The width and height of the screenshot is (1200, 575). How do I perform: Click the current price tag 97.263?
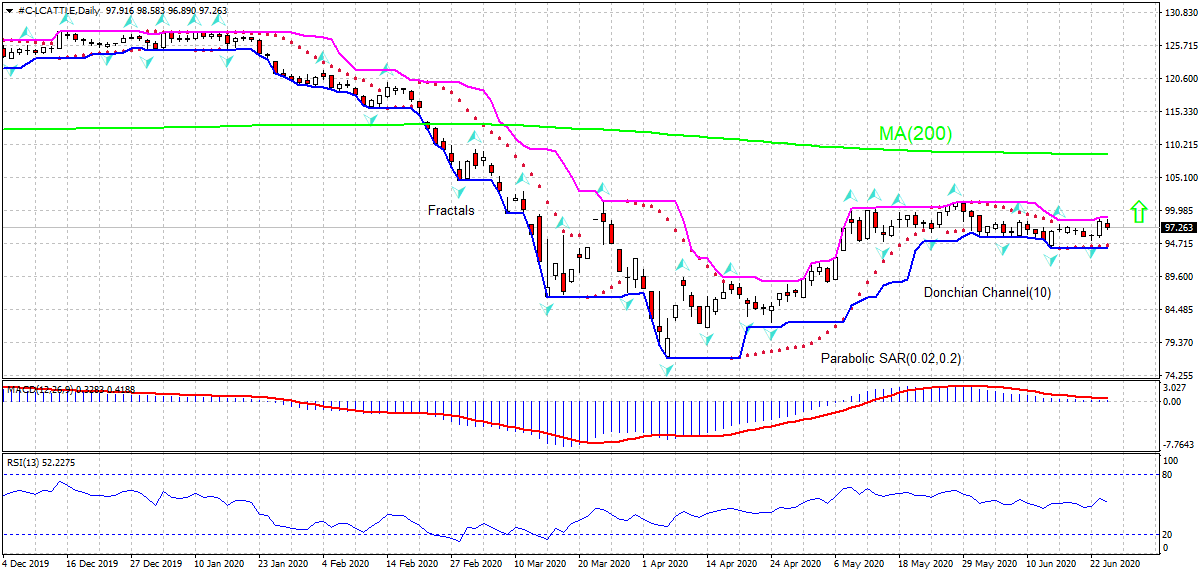pyautogui.click(x=1177, y=227)
